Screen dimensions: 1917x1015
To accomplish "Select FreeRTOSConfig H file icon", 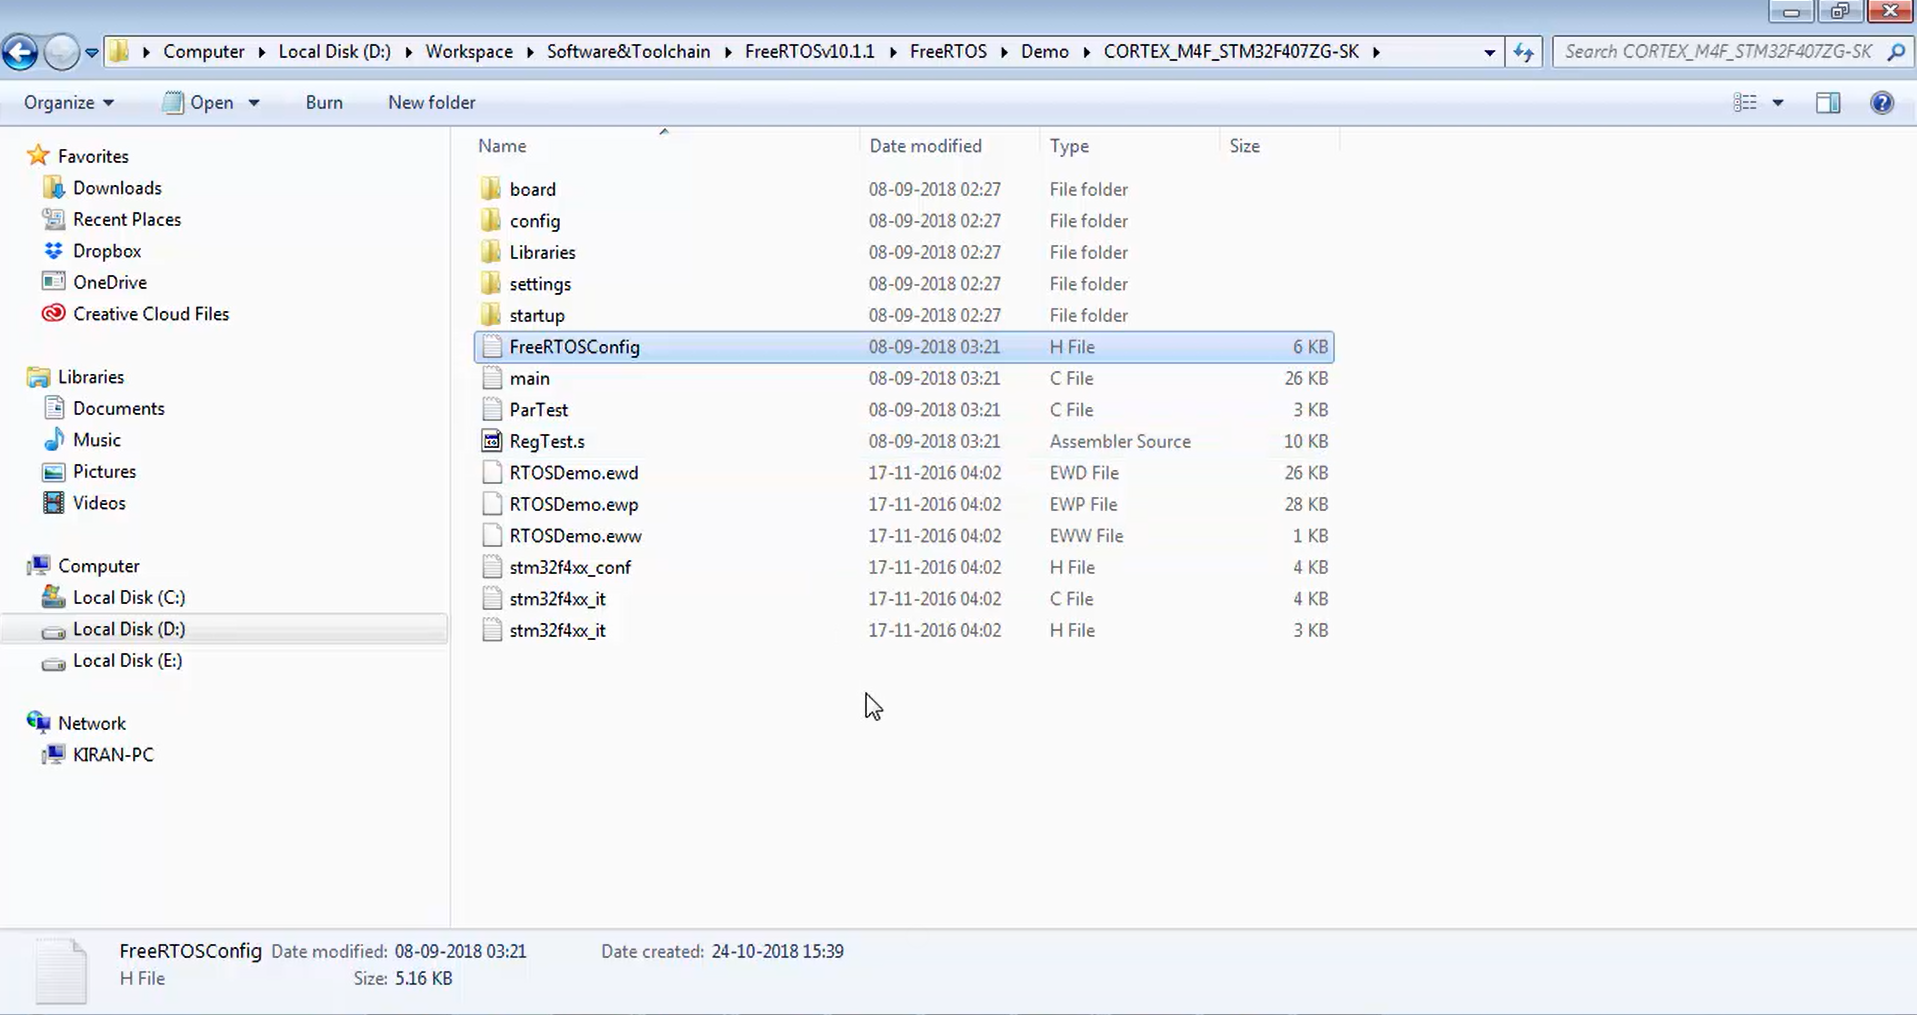I will [491, 347].
